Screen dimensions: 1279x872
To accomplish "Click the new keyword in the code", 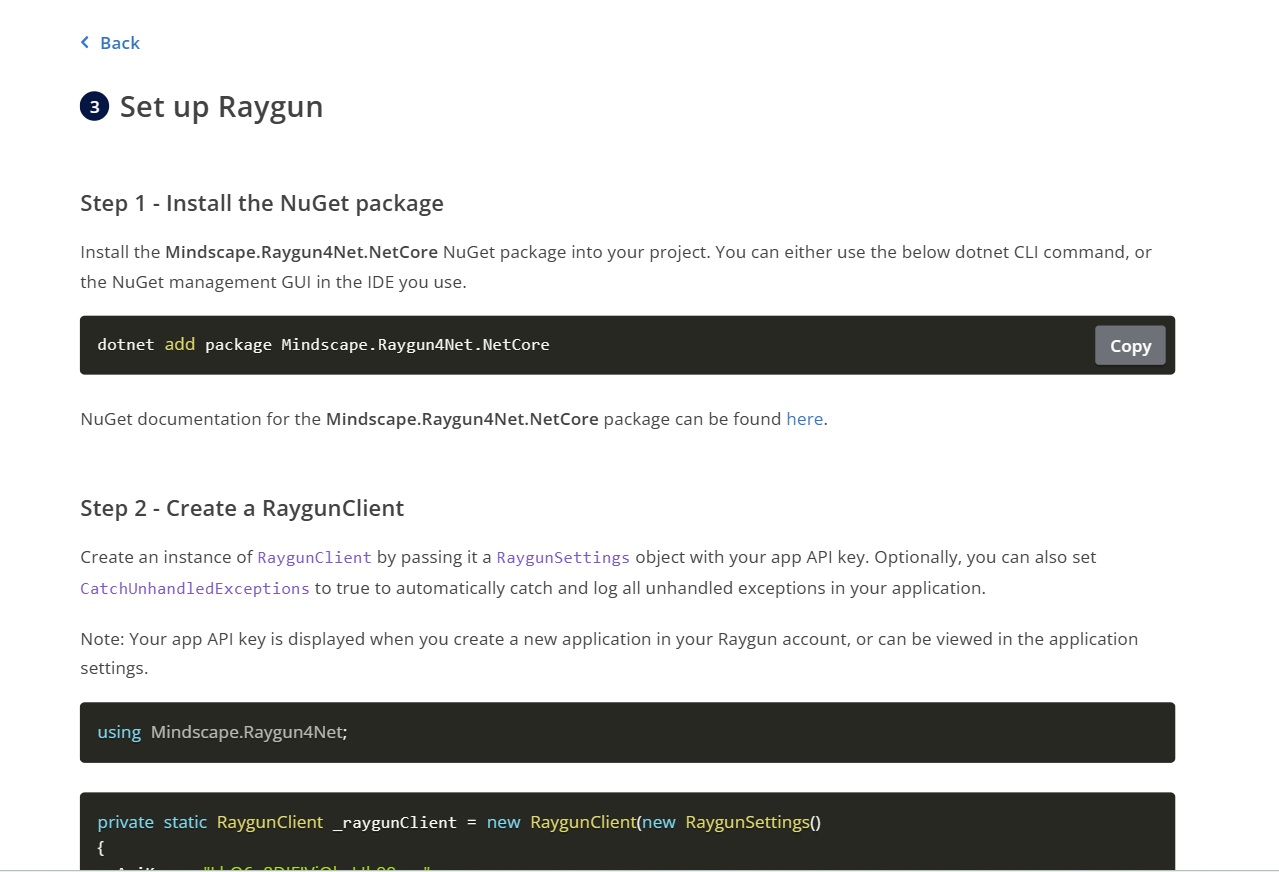I will pos(503,822).
